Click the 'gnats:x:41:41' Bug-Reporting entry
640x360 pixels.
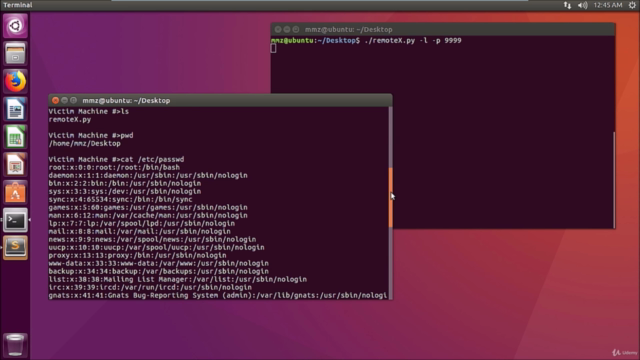coord(218,296)
